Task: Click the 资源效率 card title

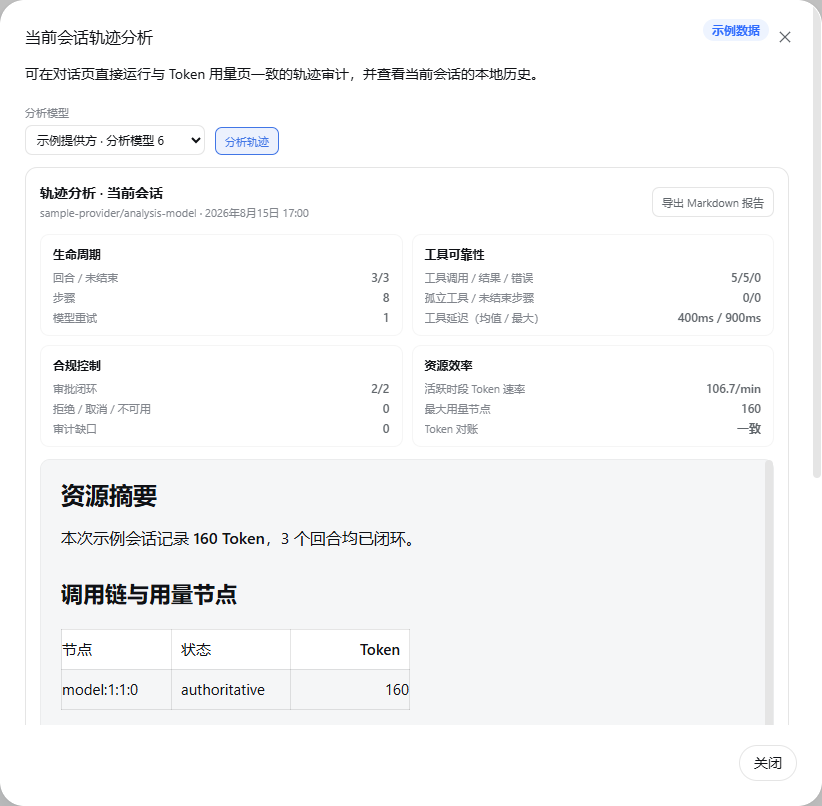Action: pyautogui.click(x=448, y=366)
